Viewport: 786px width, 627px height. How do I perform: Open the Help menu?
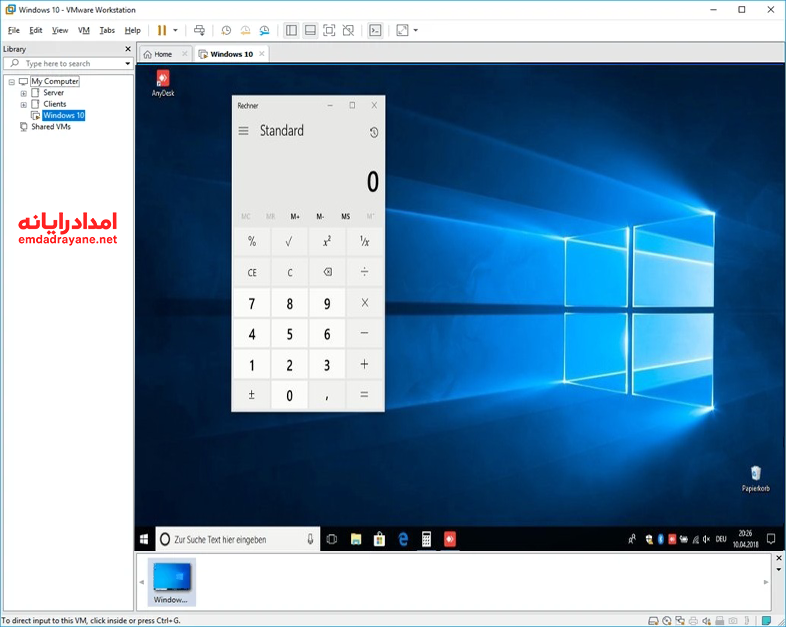click(132, 31)
